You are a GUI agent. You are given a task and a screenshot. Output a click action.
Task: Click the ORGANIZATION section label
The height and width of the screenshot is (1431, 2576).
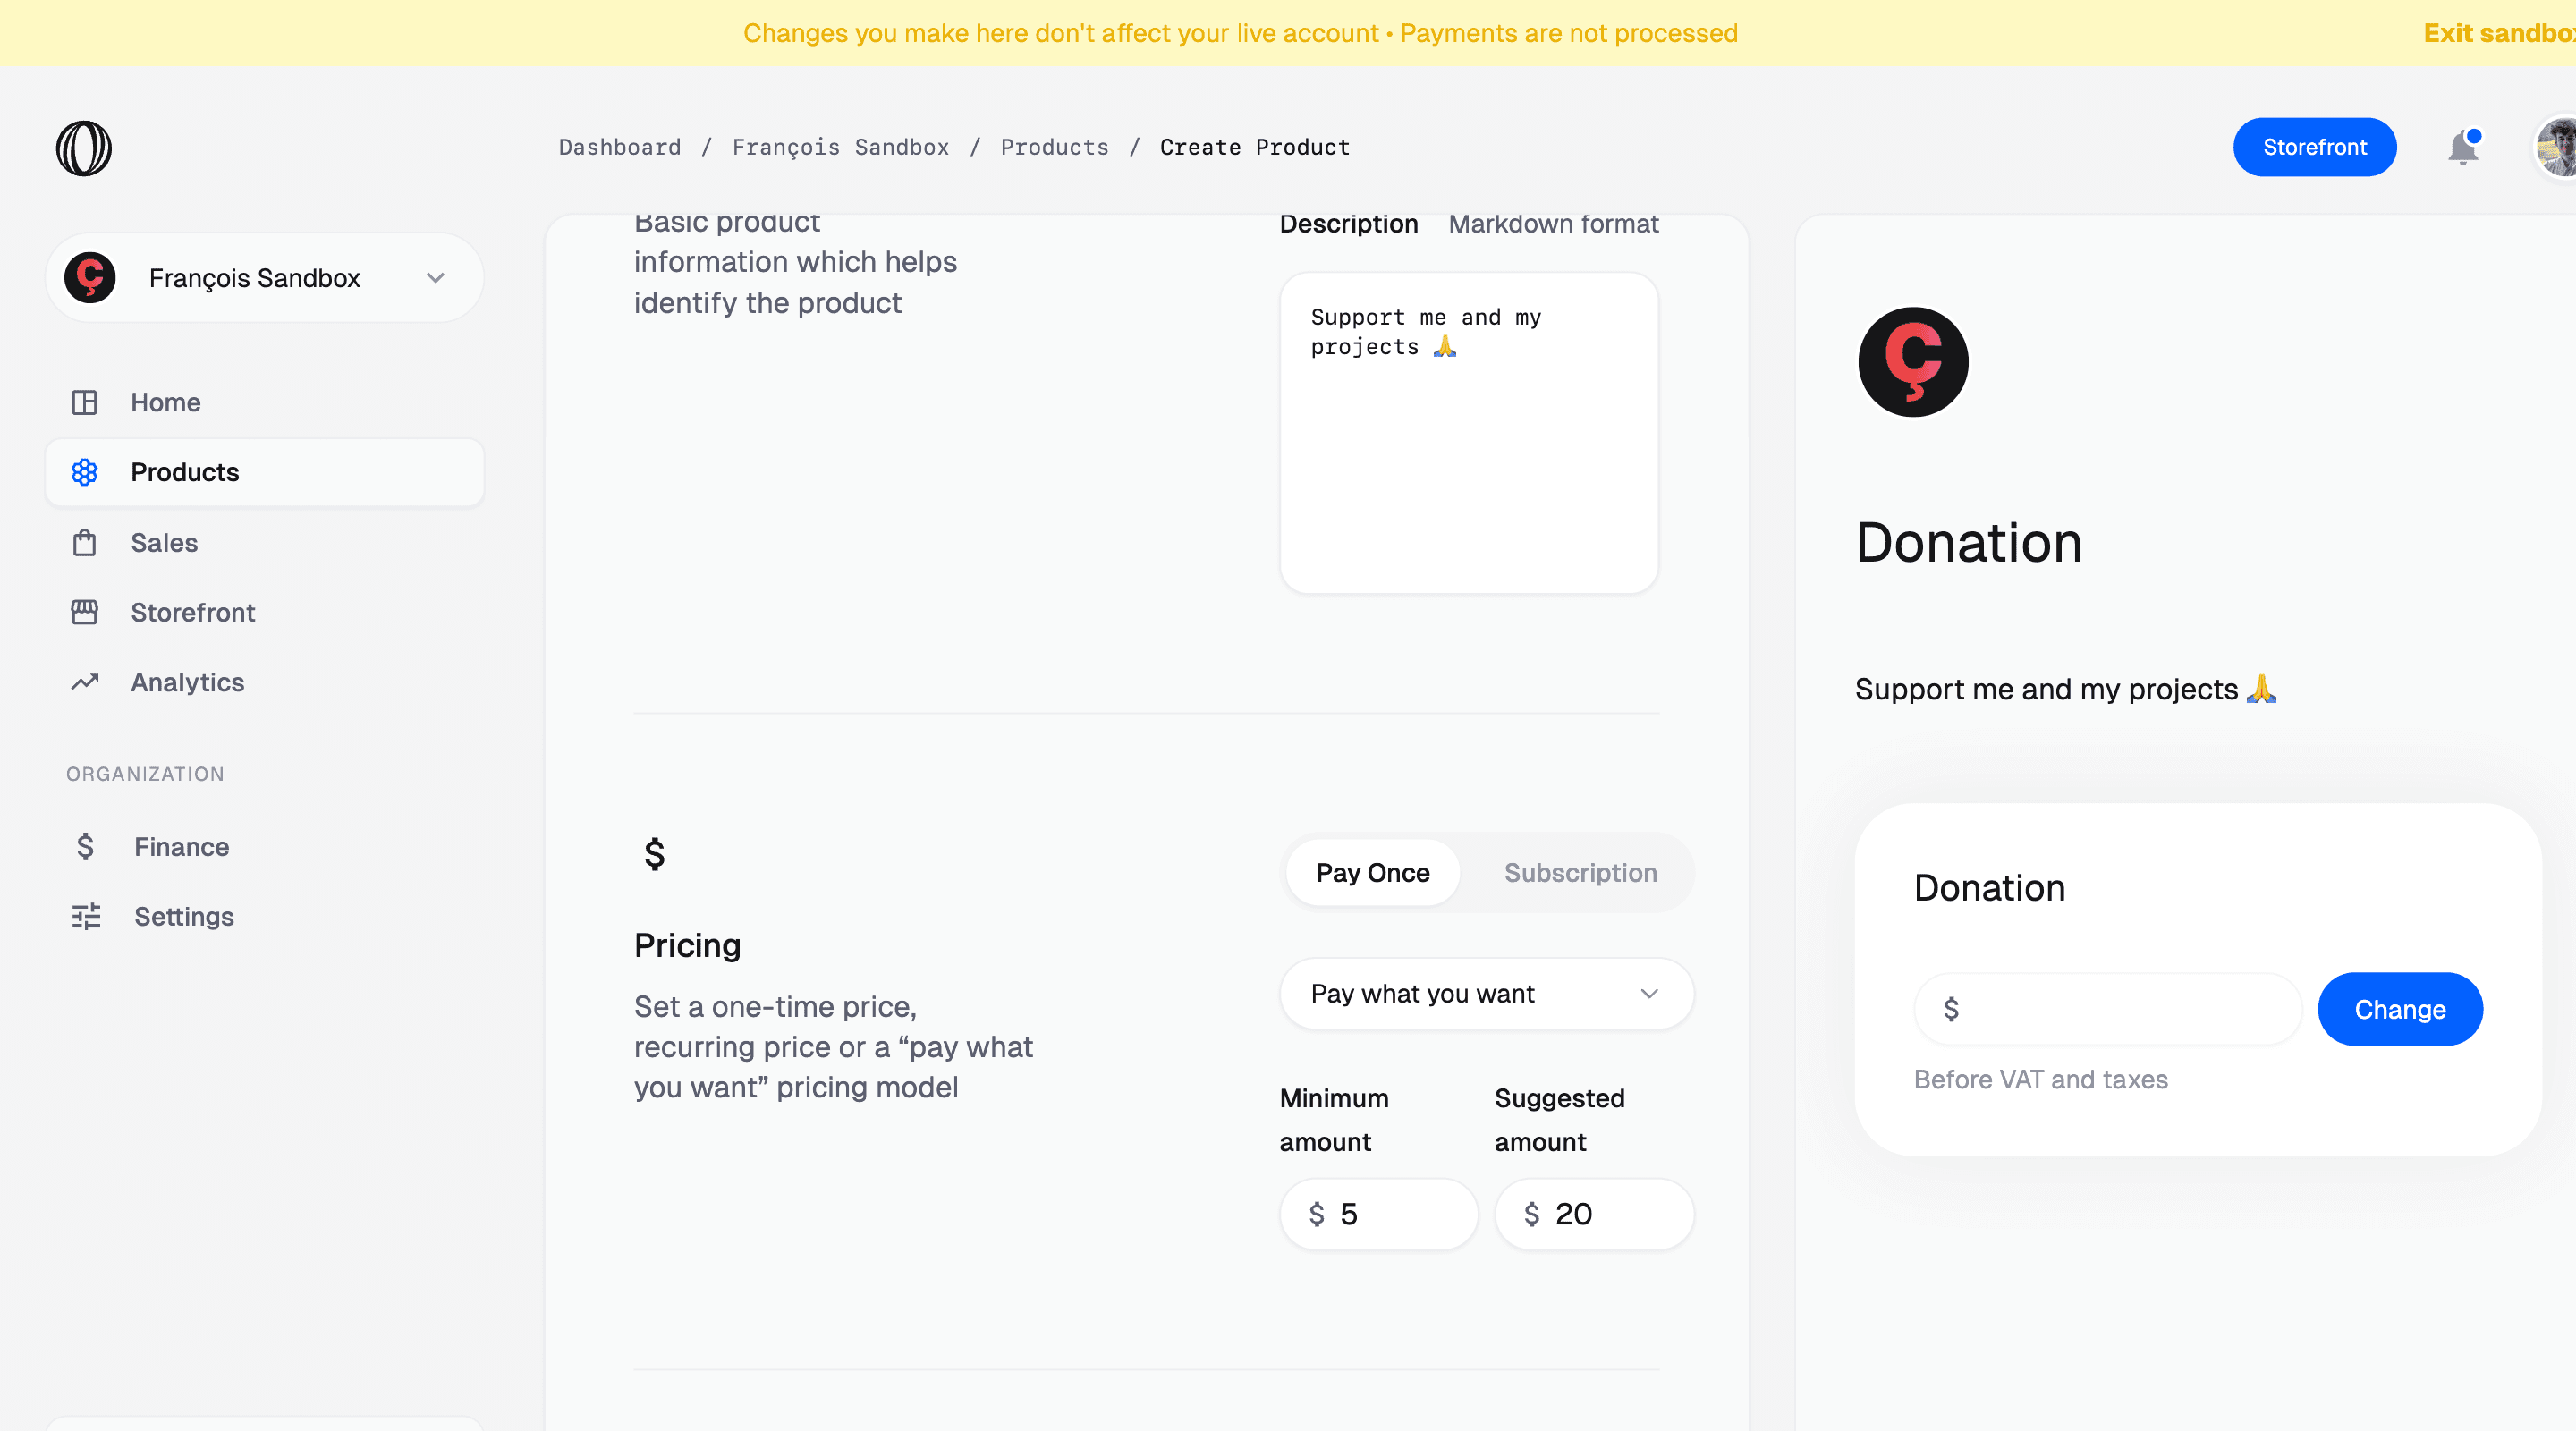[145, 774]
